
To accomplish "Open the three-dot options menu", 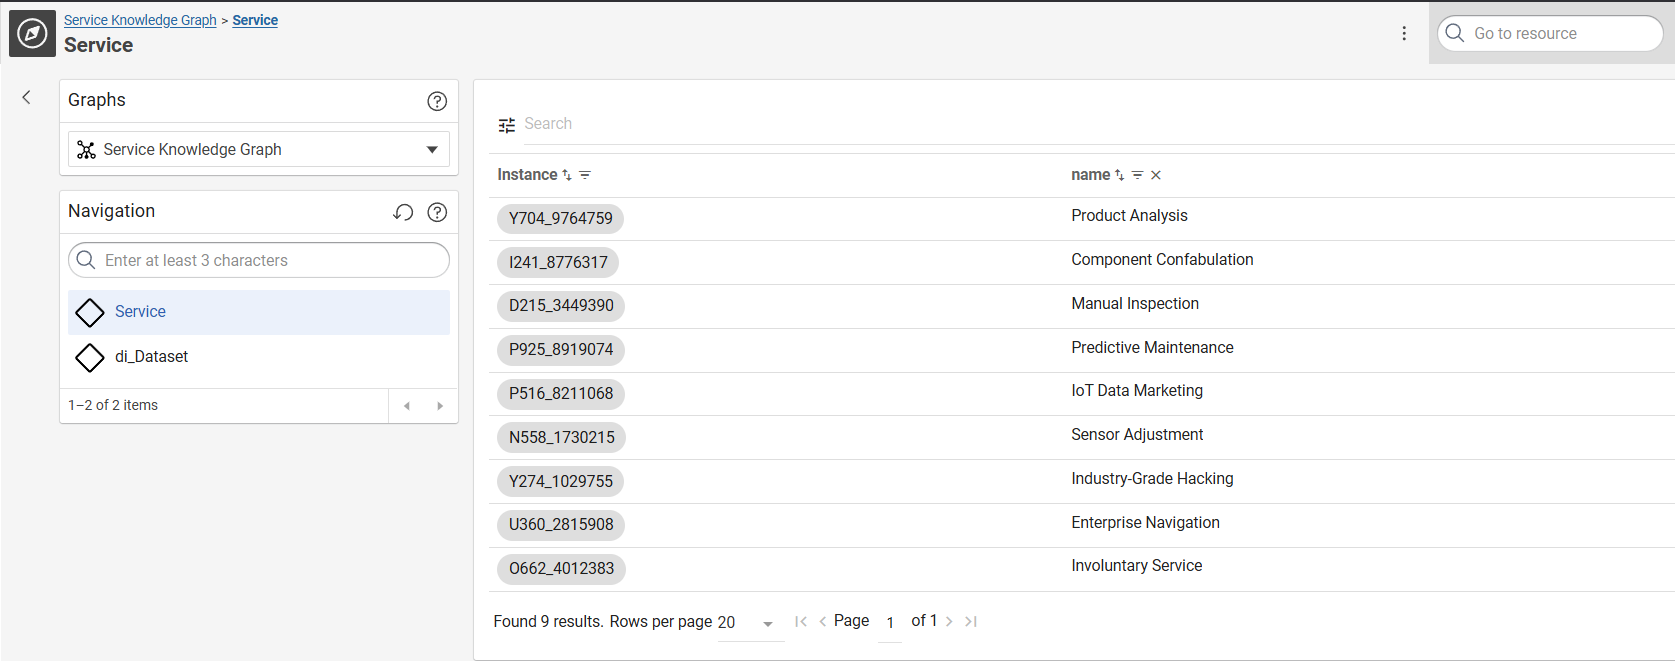I will [1404, 34].
